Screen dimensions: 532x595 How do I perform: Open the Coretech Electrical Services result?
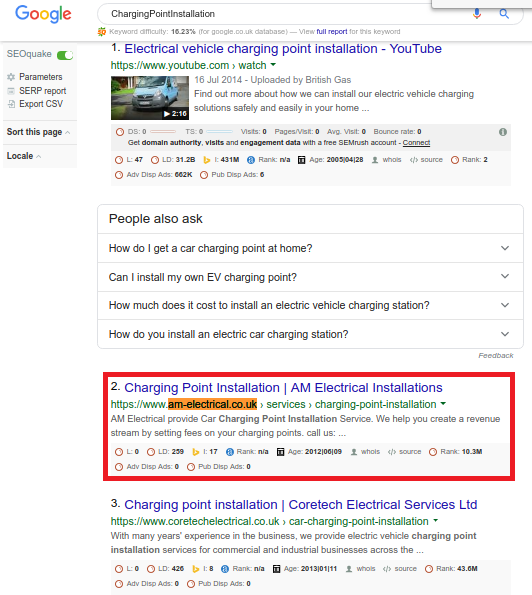[301, 504]
